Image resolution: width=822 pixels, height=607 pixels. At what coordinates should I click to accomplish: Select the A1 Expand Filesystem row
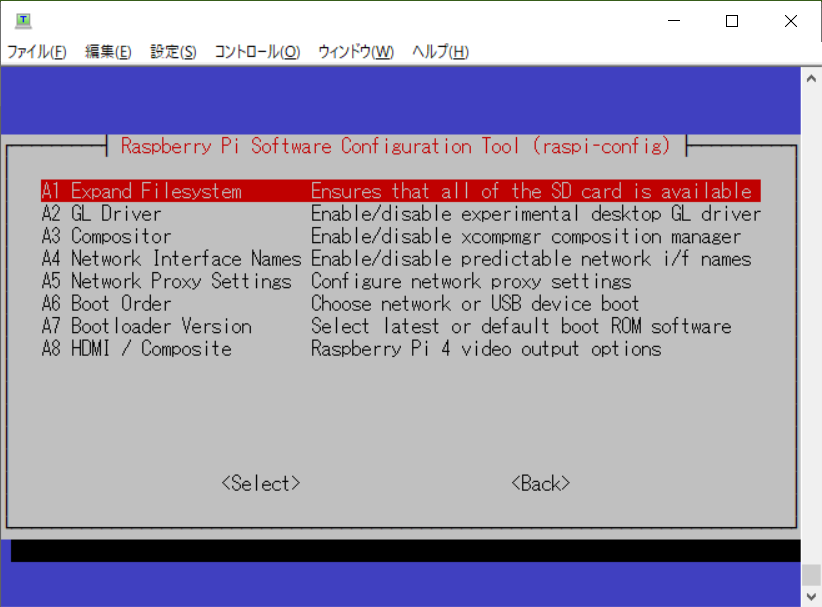click(x=401, y=191)
